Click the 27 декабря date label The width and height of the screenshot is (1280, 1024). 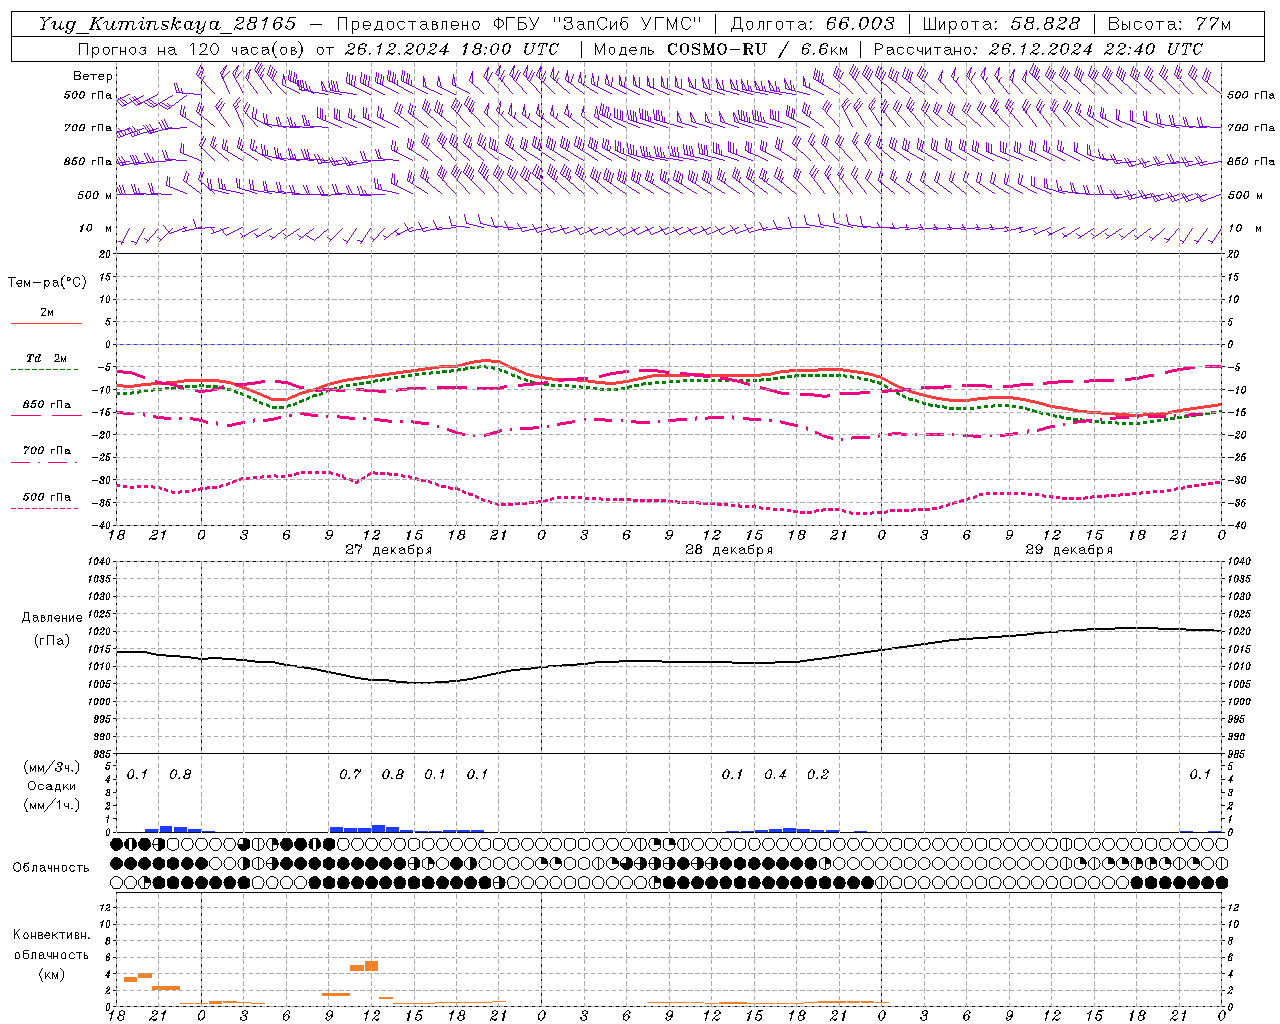click(x=389, y=550)
